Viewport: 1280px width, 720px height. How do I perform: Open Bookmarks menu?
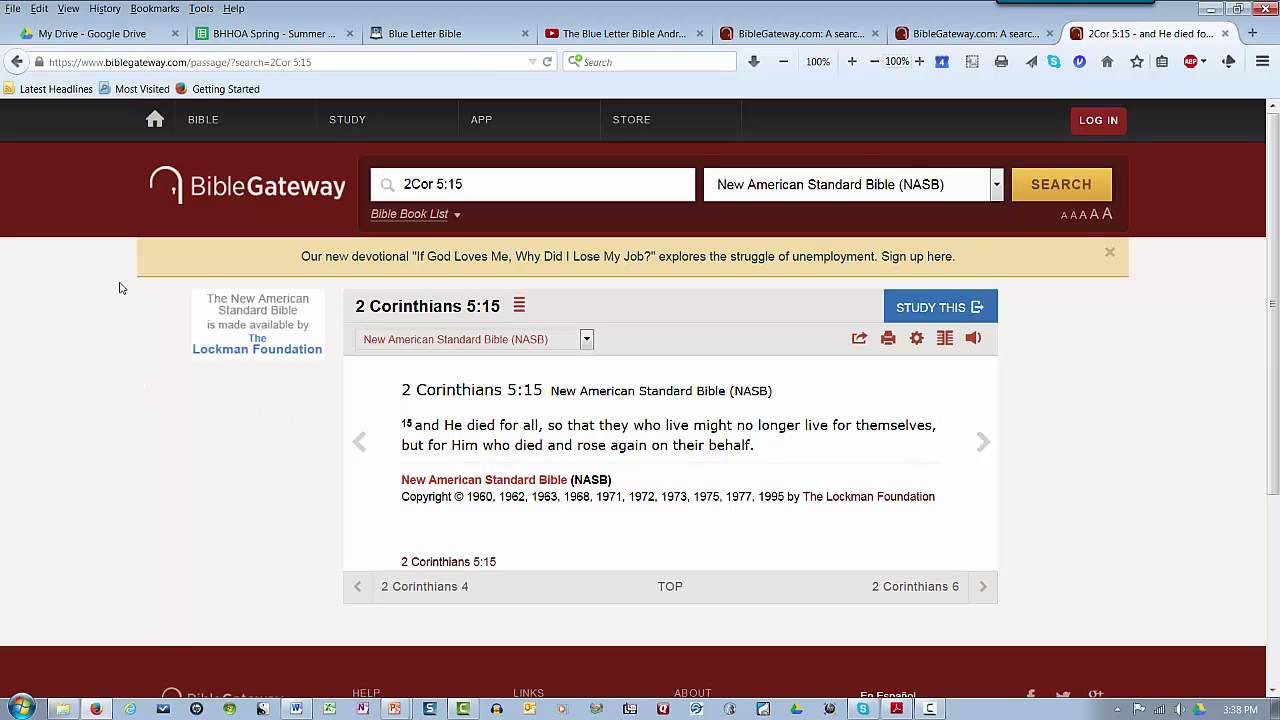[154, 8]
